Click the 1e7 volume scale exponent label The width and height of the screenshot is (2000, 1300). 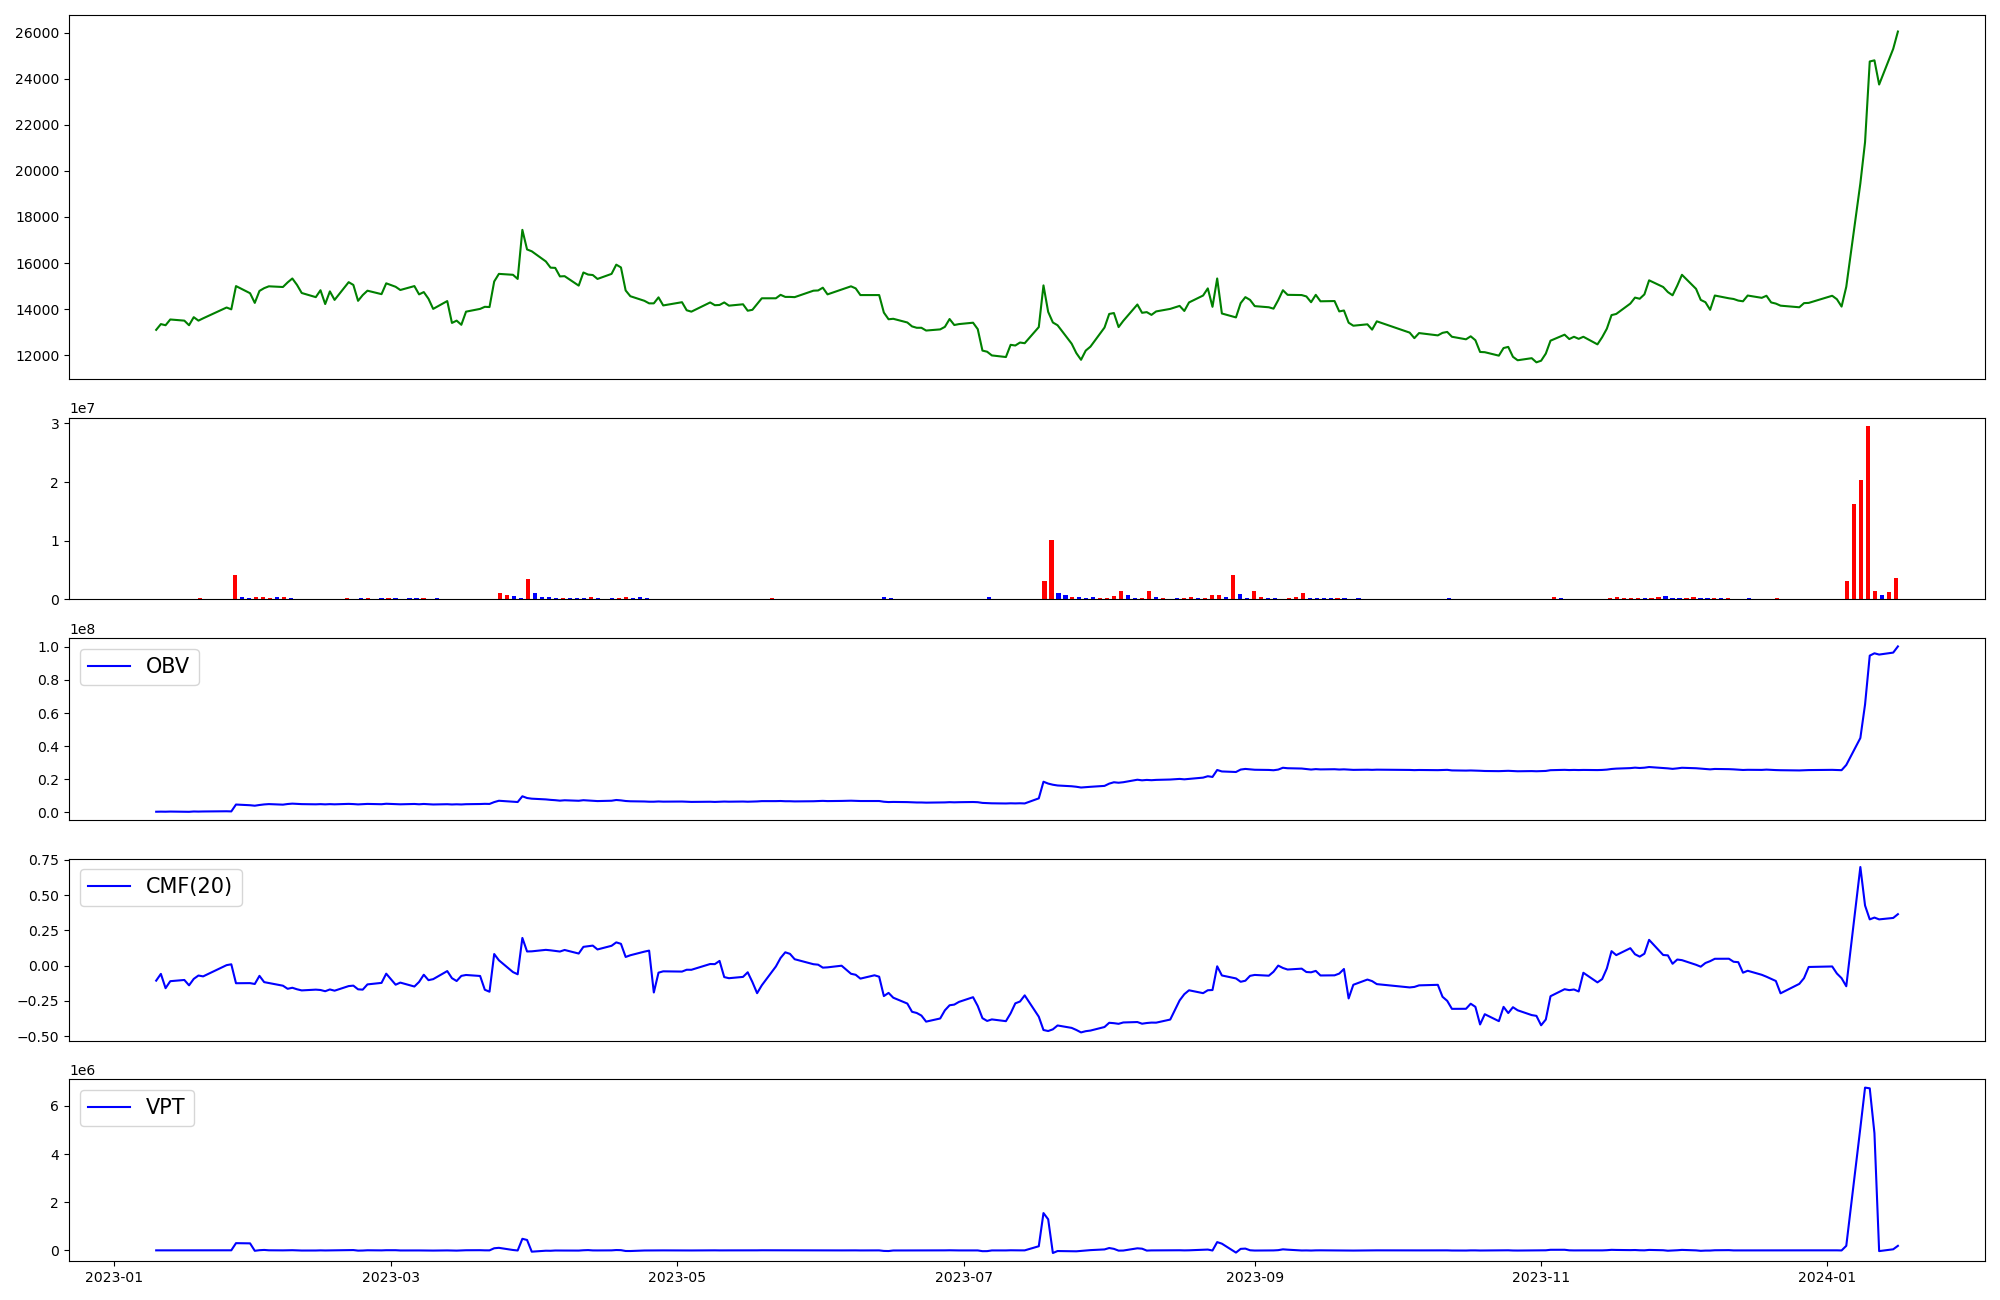click(82, 408)
